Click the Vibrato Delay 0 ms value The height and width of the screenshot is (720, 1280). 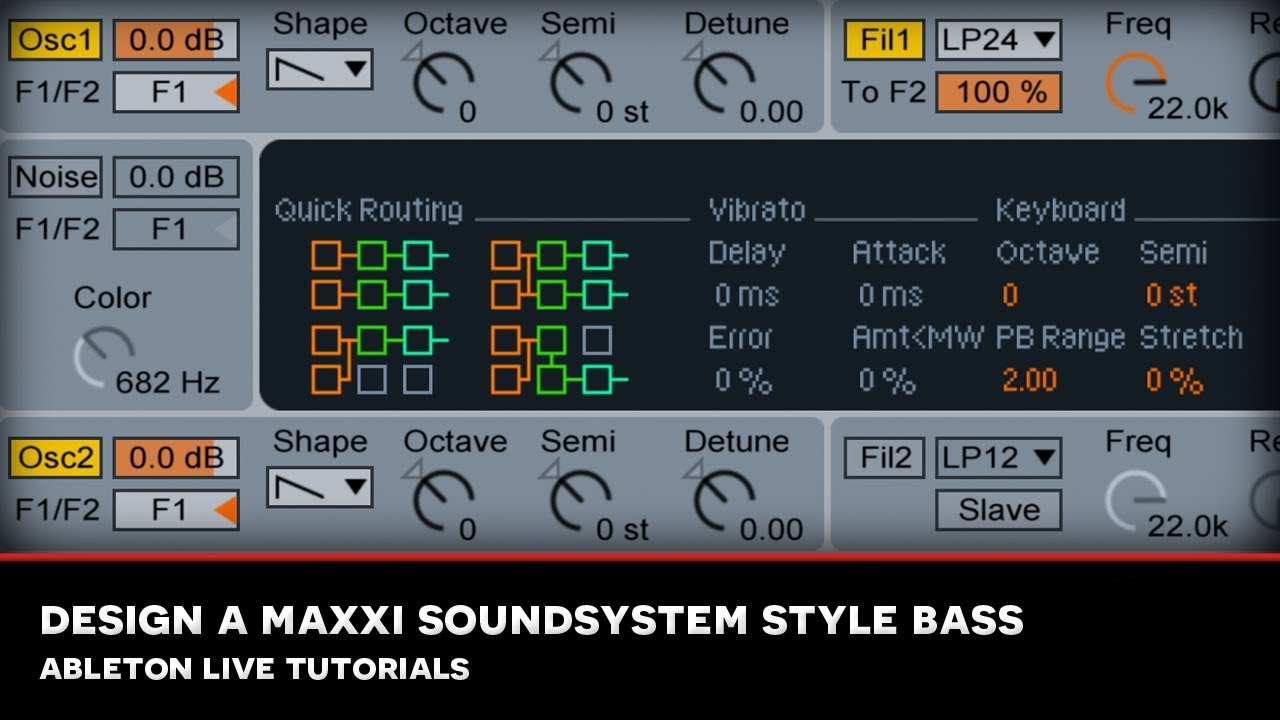pyautogui.click(x=746, y=295)
